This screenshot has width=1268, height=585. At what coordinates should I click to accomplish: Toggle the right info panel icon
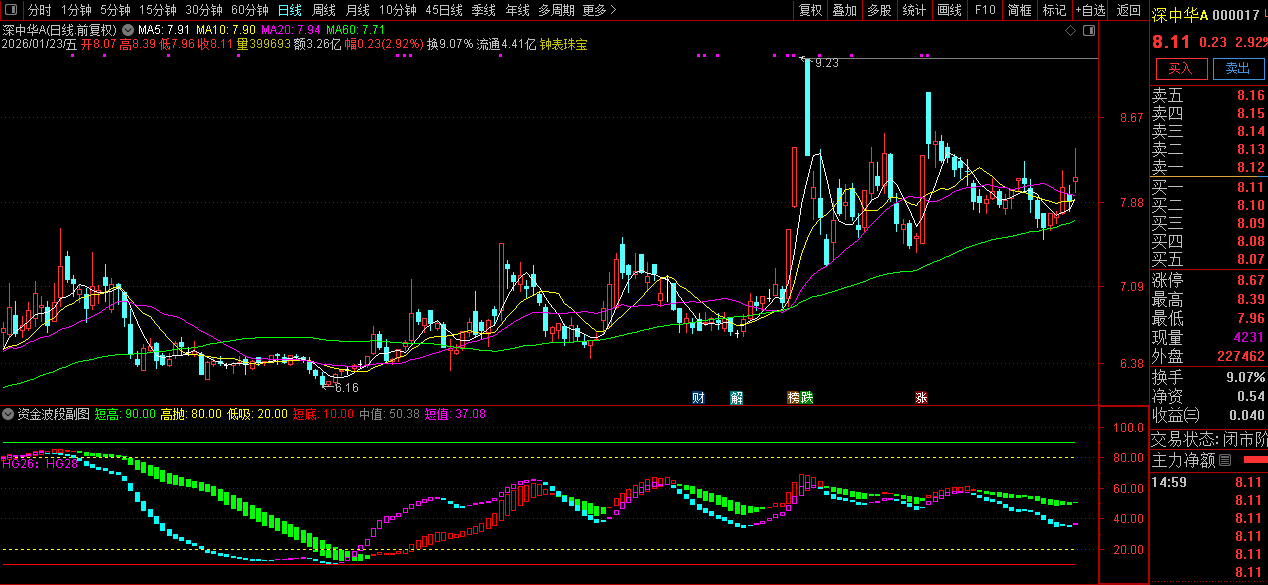(1089, 31)
